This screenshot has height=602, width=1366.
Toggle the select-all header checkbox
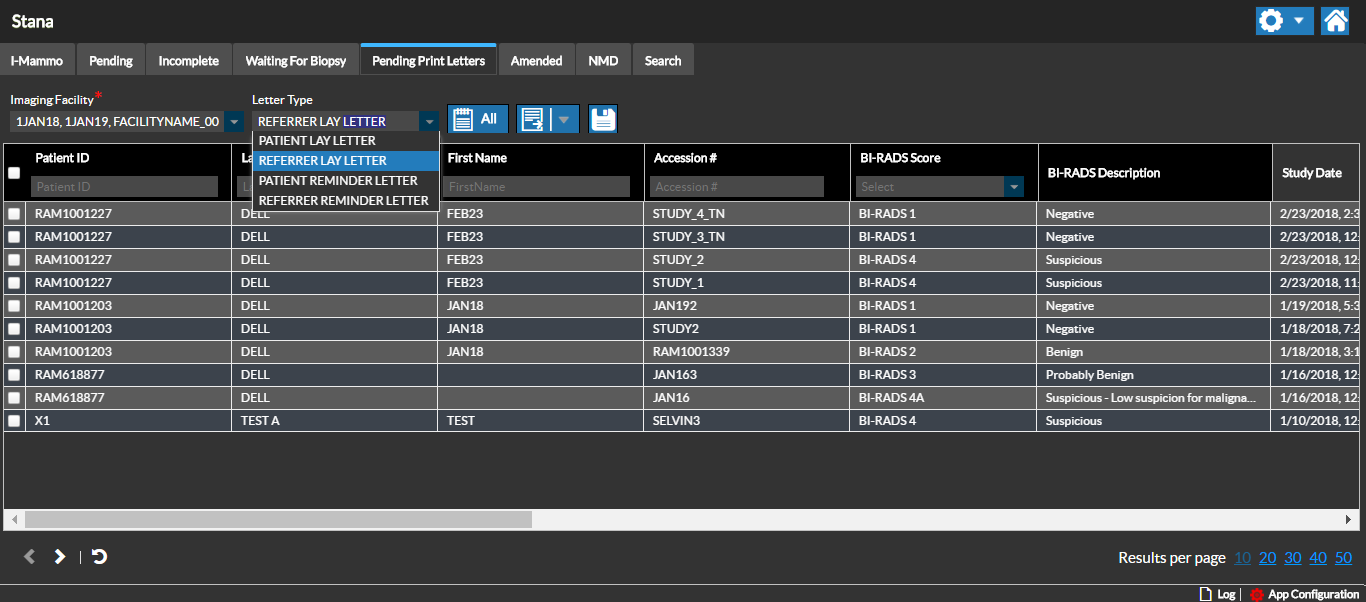coord(14,173)
